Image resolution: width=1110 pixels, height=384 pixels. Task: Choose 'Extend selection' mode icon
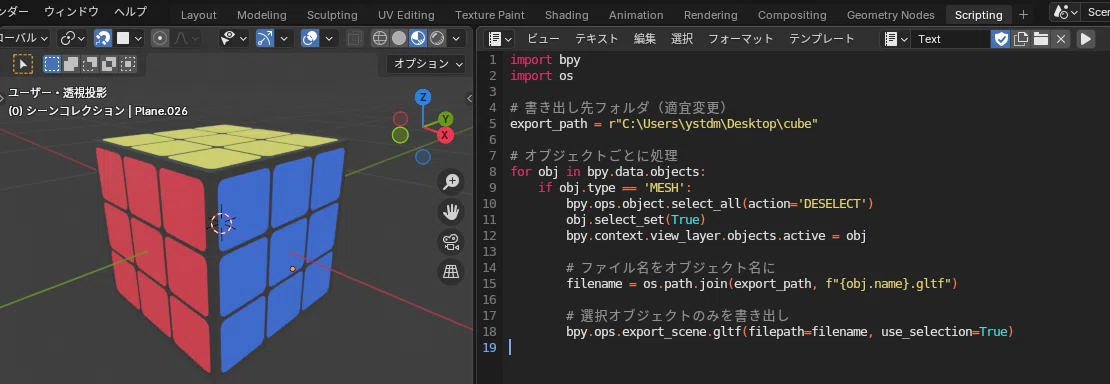71,64
